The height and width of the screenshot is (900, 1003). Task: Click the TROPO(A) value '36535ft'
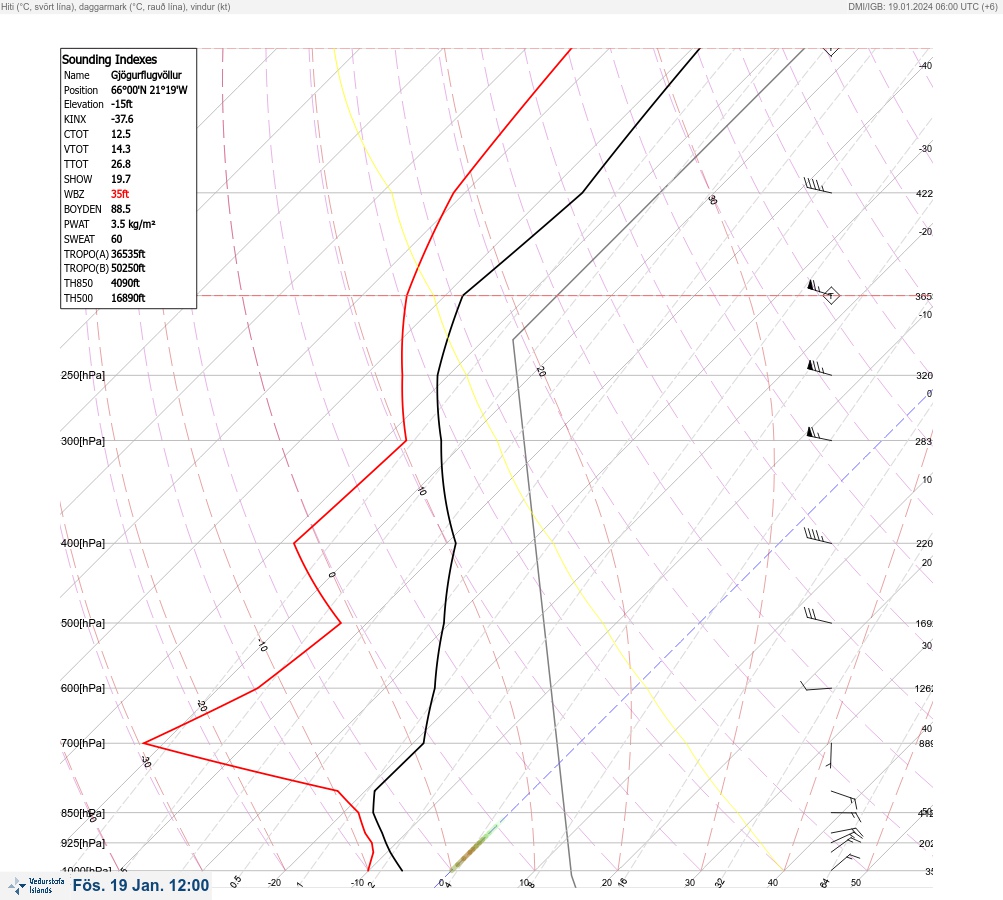pos(128,254)
